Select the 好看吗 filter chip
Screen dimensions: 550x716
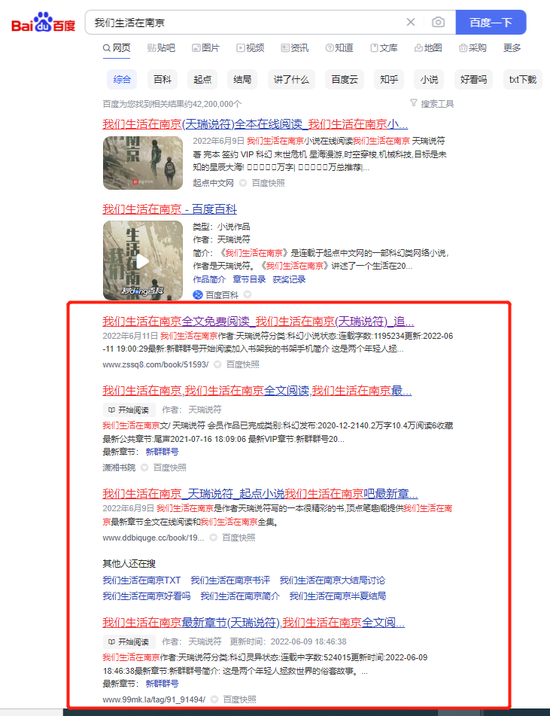click(x=473, y=79)
